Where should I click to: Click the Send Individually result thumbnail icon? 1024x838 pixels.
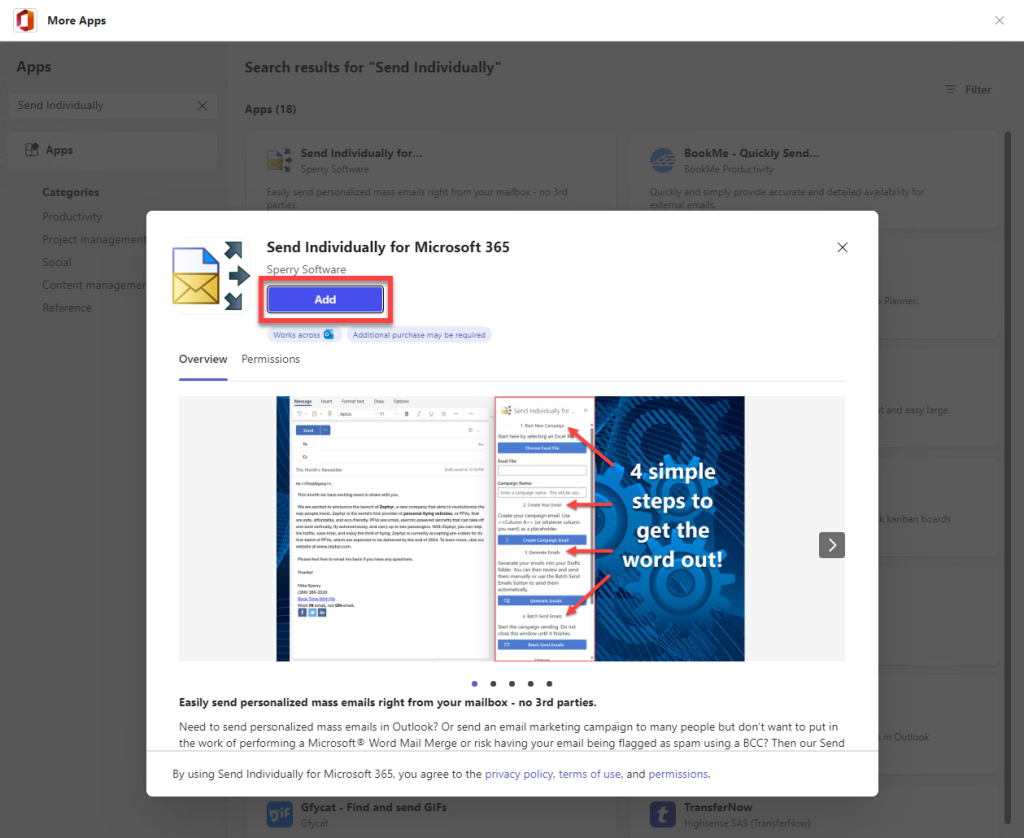(280, 161)
